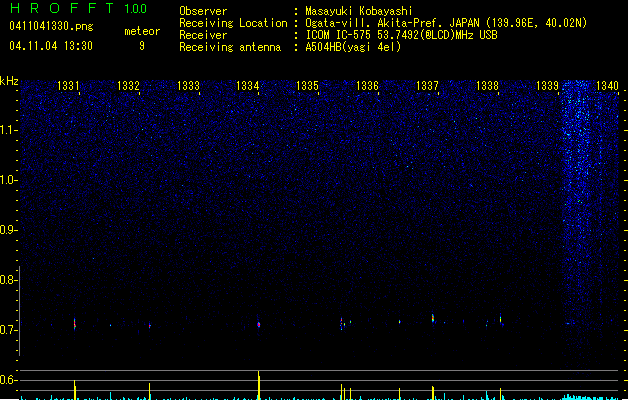Click the 1334 time axis marker
Screen dimensions: 629x400
(248, 86)
